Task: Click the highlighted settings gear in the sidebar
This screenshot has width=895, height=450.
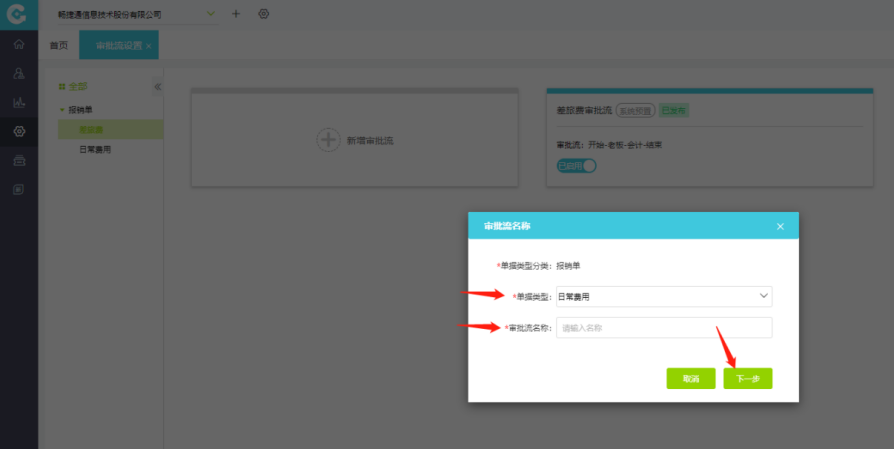Action: [19, 131]
